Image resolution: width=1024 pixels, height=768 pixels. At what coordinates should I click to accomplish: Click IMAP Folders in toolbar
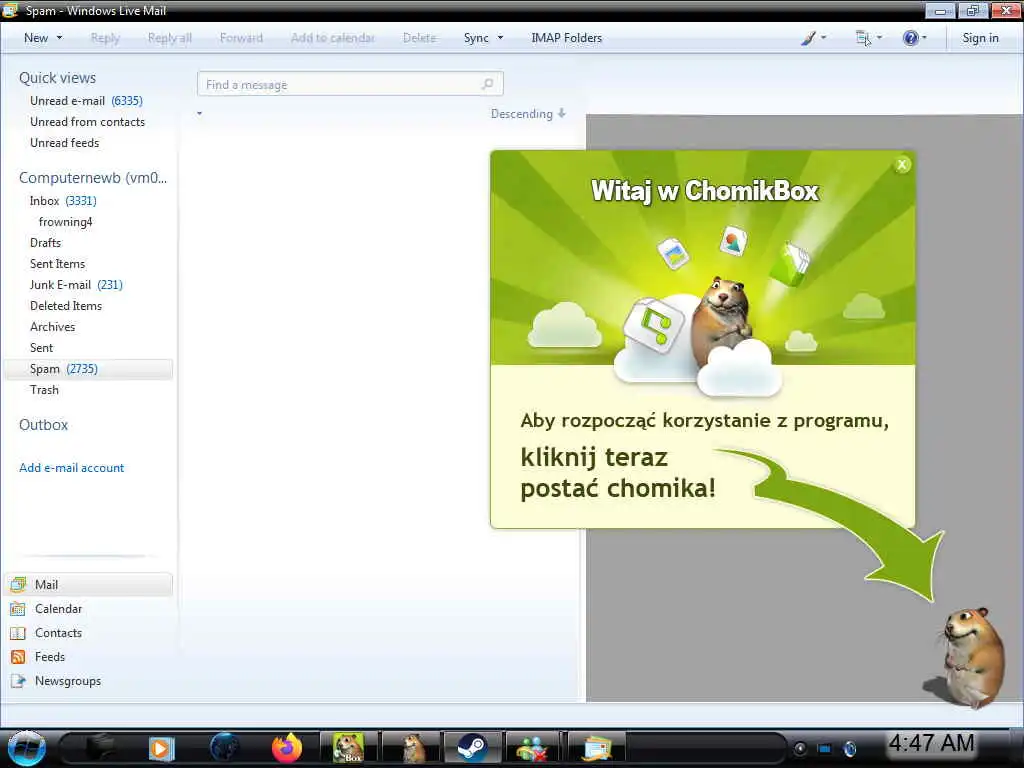tap(566, 38)
